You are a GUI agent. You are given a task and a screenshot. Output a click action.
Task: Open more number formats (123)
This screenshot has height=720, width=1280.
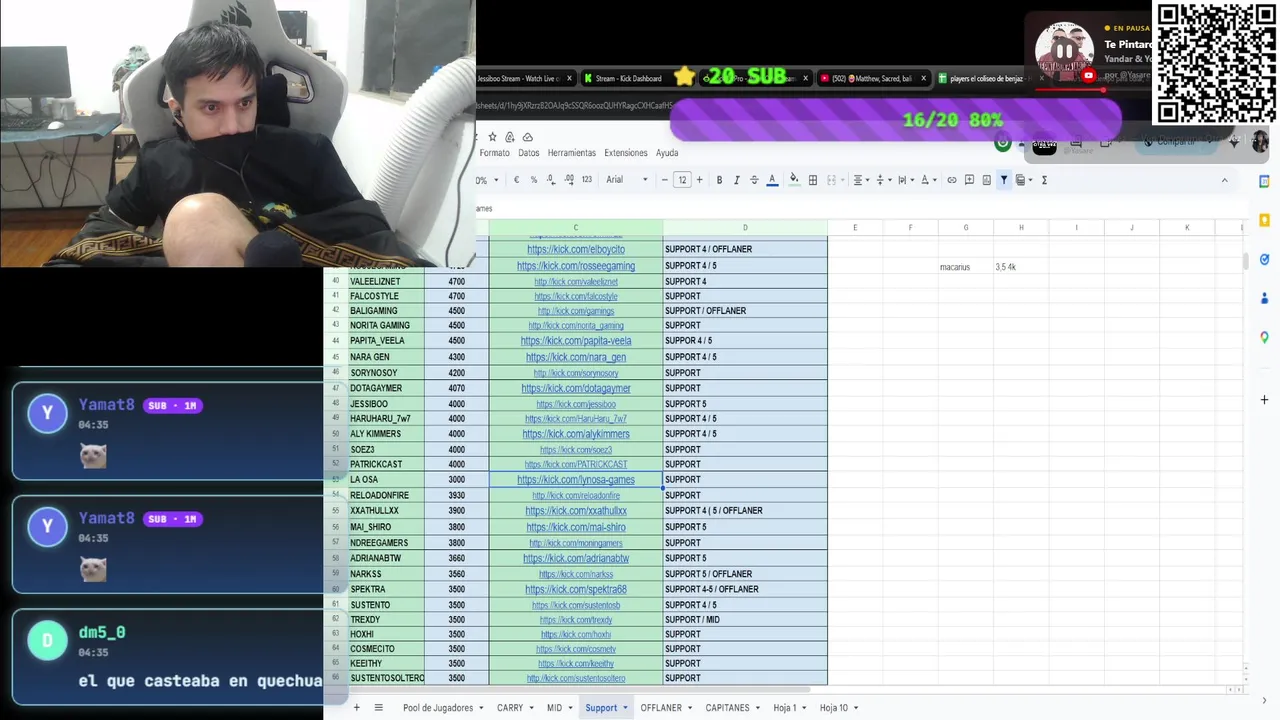point(586,180)
